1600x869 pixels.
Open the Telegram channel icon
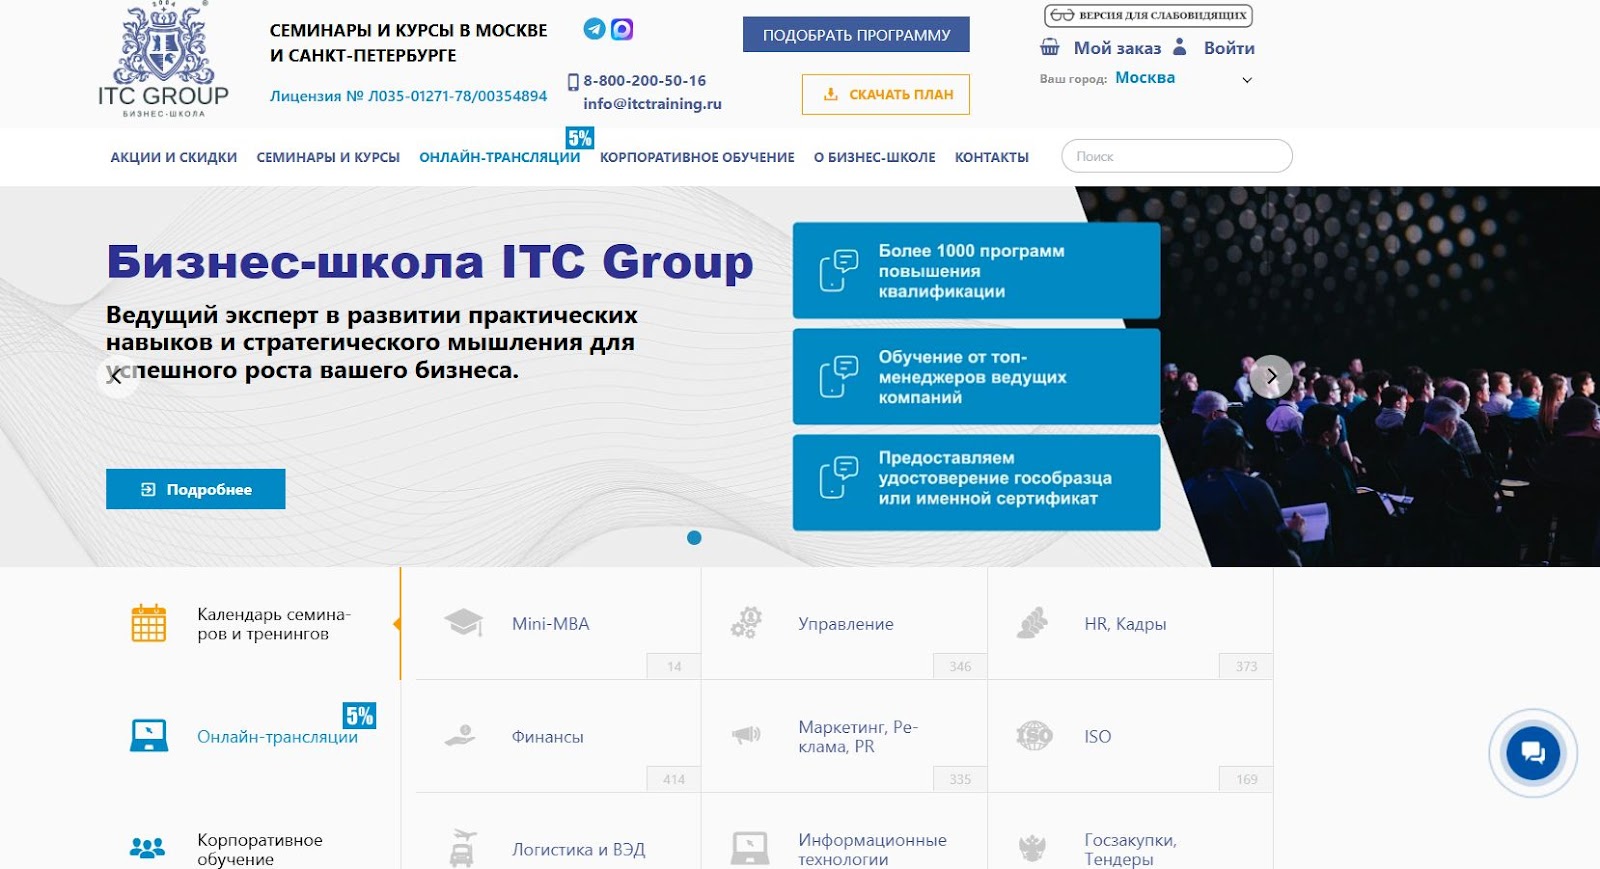595,29
